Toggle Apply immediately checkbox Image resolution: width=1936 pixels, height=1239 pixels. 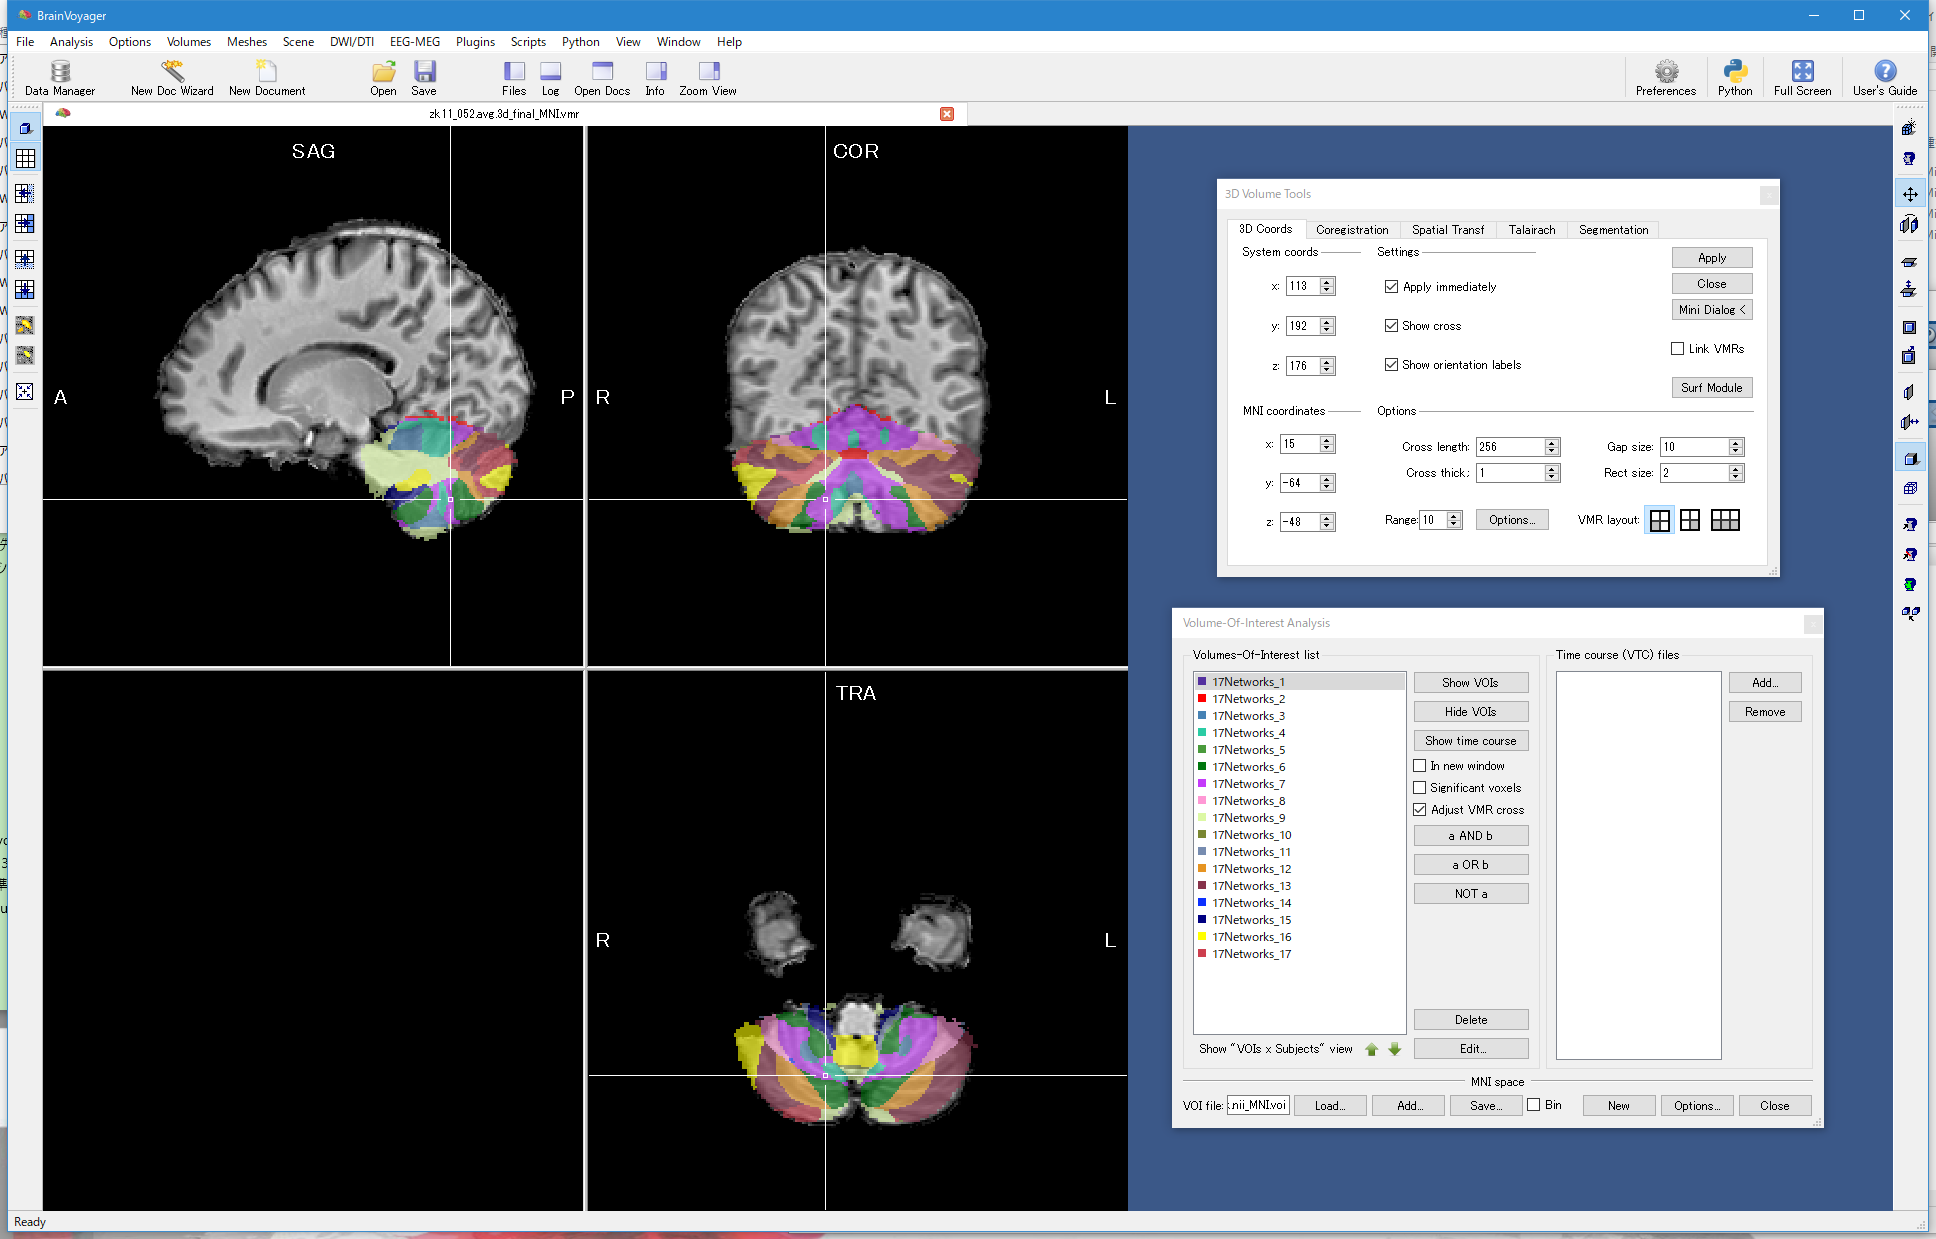pos(1391,287)
